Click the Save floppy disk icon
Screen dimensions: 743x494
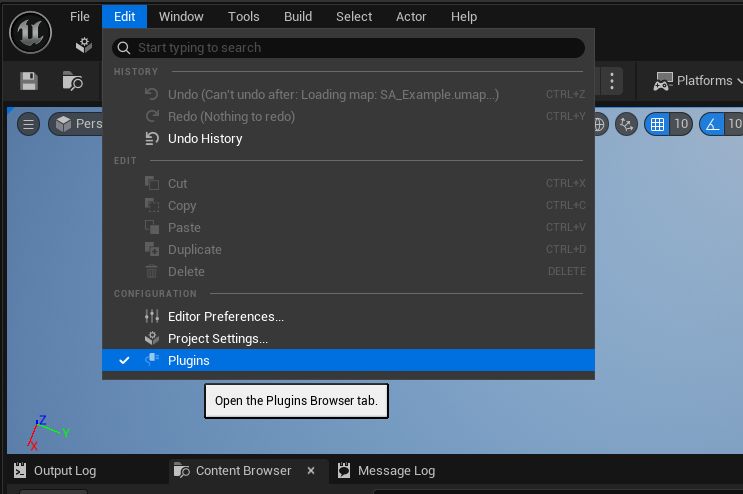click(x=29, y=81)
